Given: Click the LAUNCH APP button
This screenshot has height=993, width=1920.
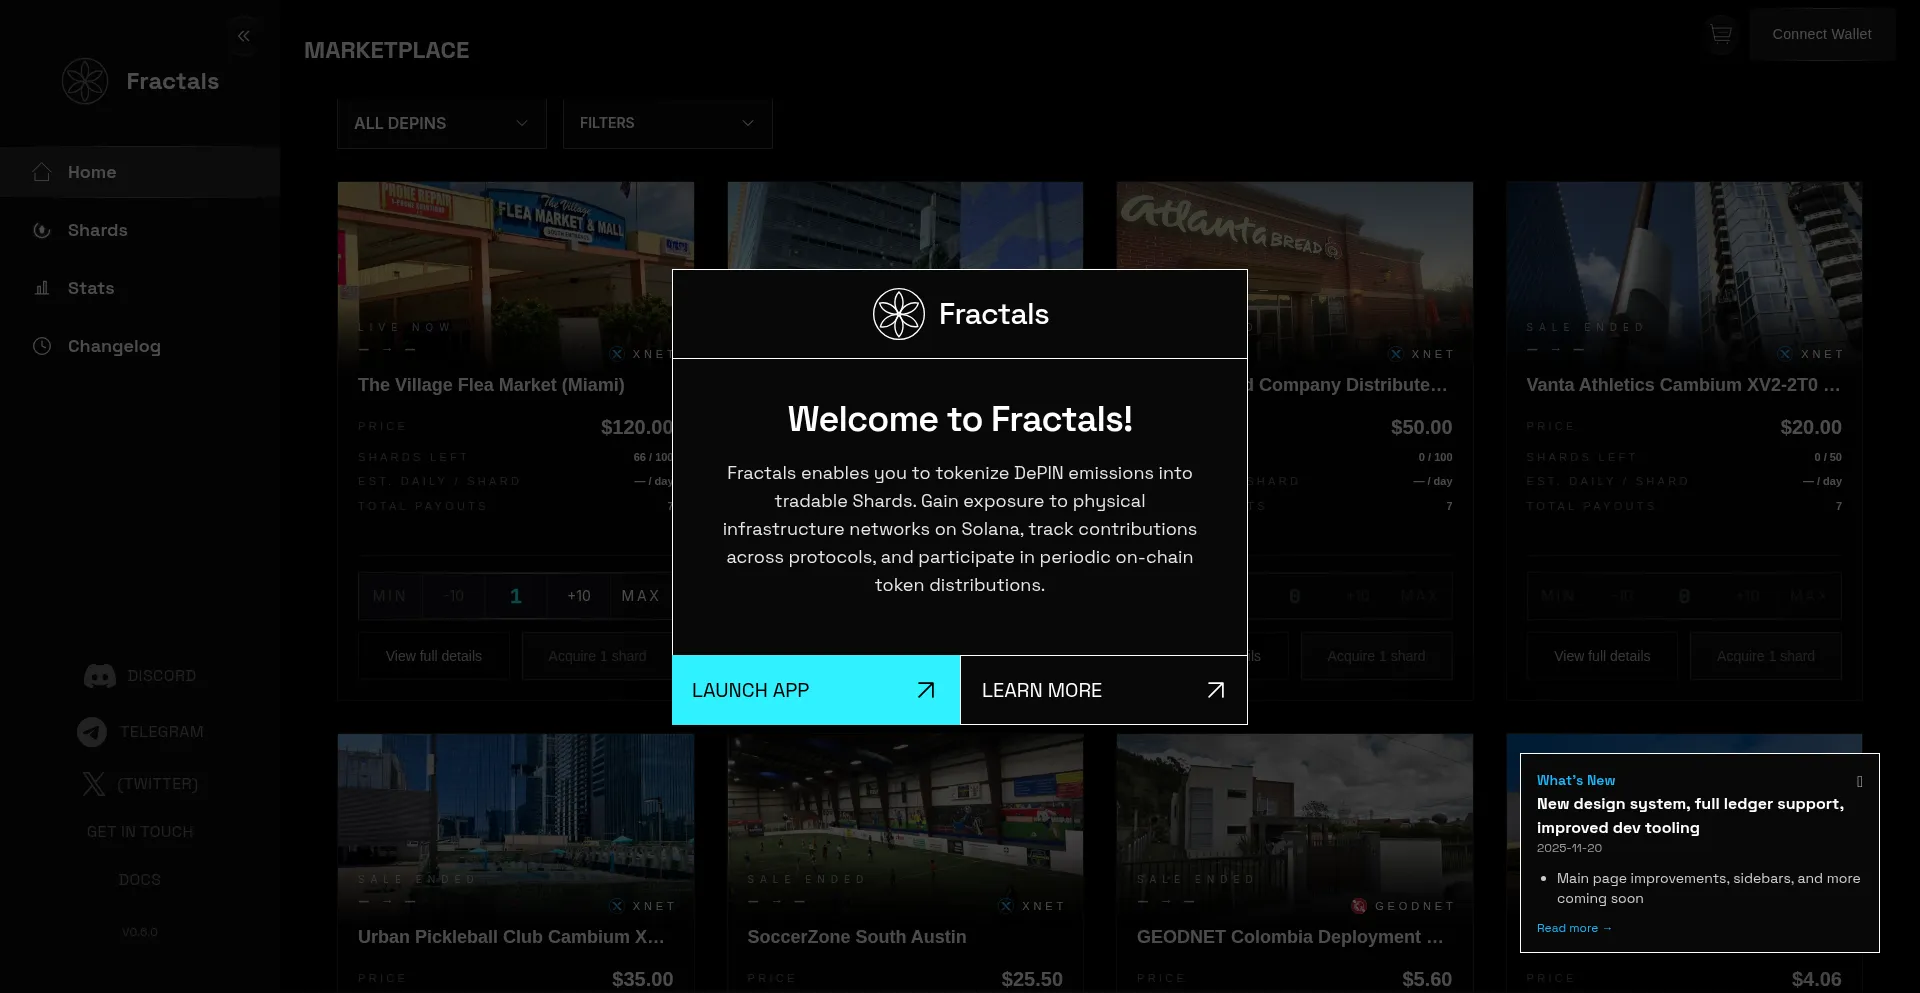Looking at the screenshot, I should pyautogui.click(x=816, y=690).
